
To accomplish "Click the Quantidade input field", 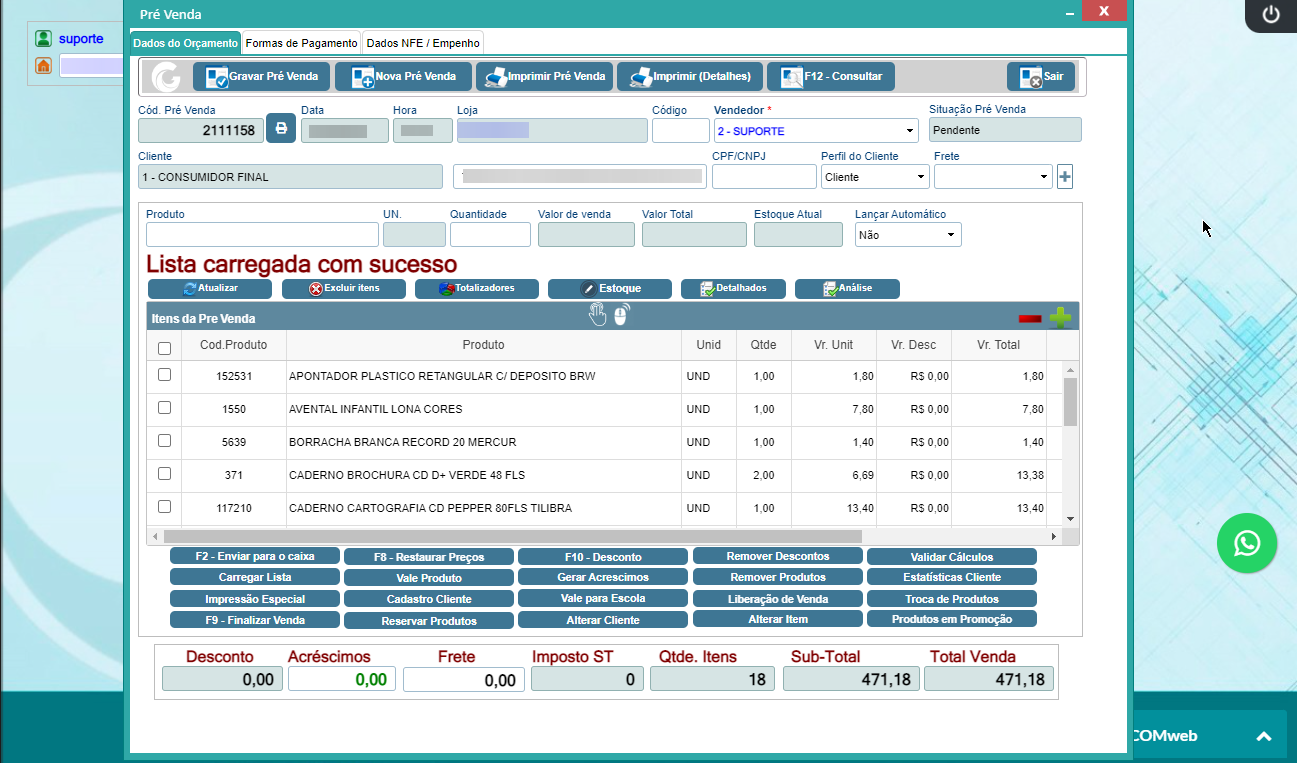I will 490,235.
